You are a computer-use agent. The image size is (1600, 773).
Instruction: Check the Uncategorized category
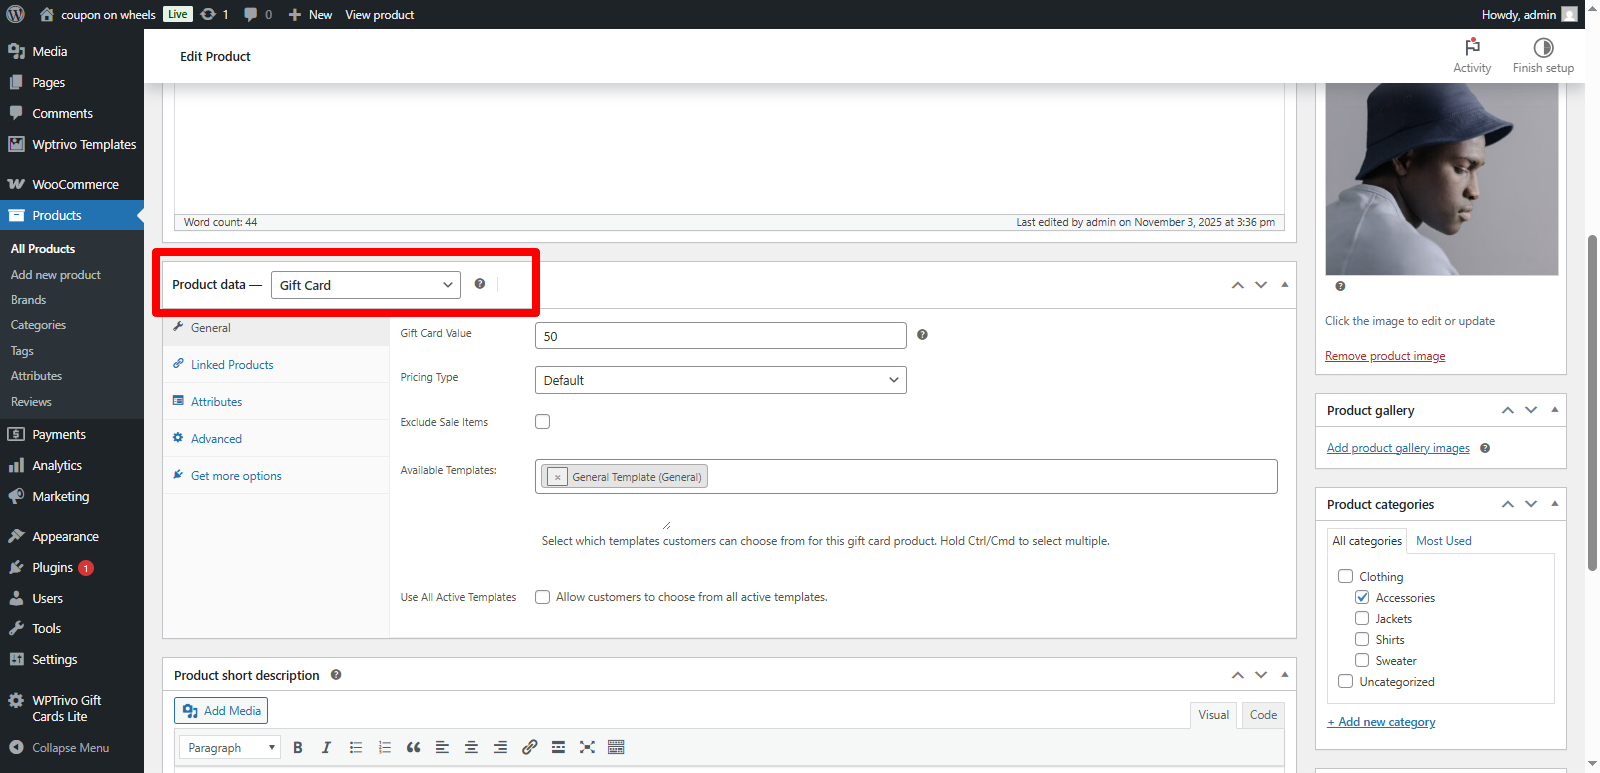pos(1345,681)
